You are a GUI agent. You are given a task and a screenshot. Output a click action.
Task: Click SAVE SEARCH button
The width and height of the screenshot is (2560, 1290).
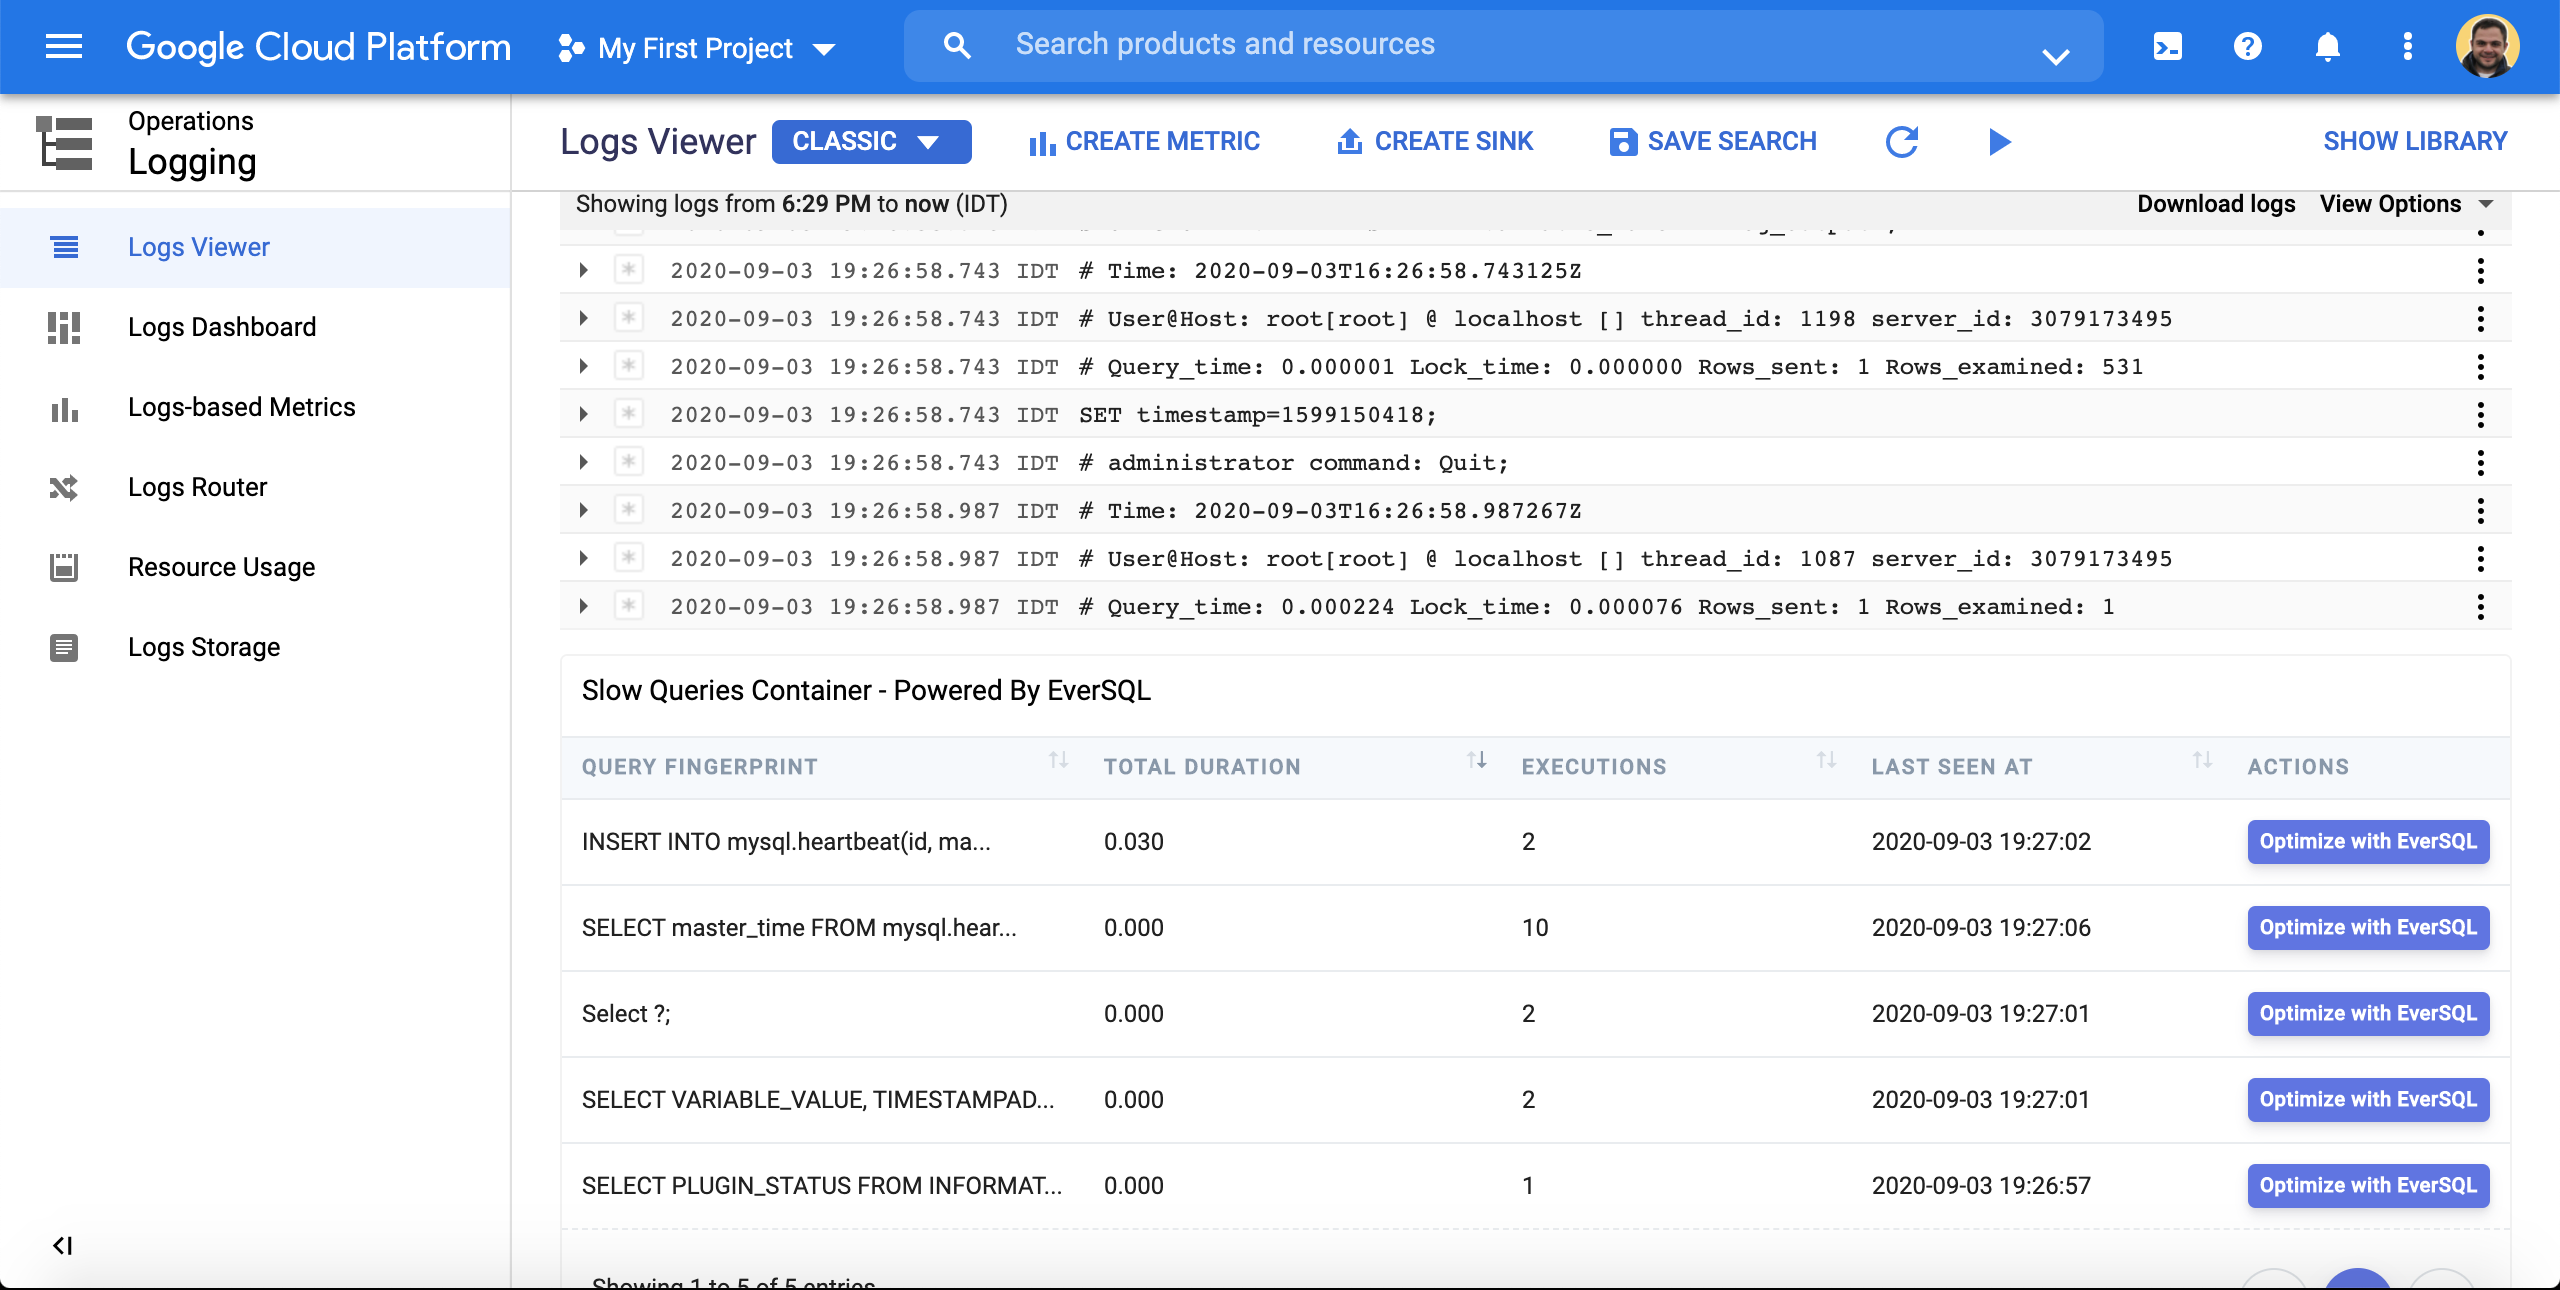pyautogui.click(x=1713, y=142)
